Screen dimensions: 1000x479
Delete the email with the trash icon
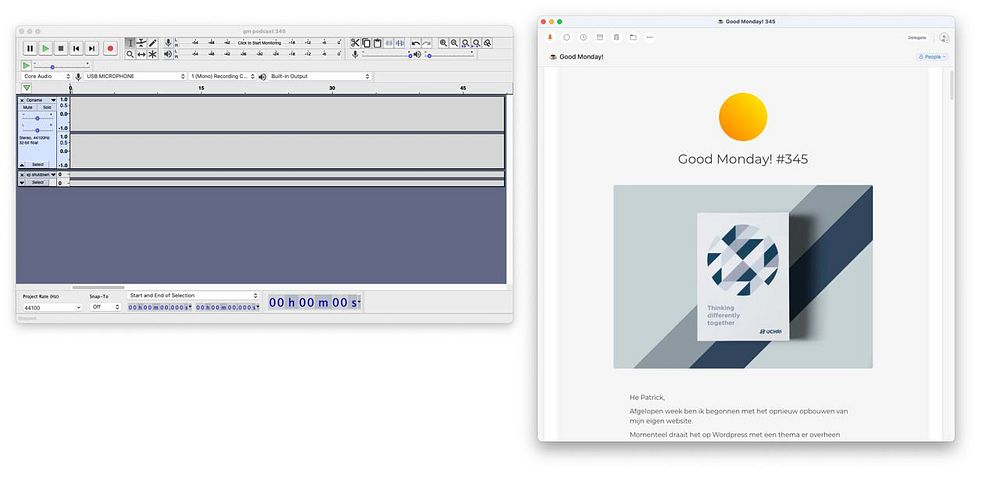pyautogui.click(x=616, y=38)
